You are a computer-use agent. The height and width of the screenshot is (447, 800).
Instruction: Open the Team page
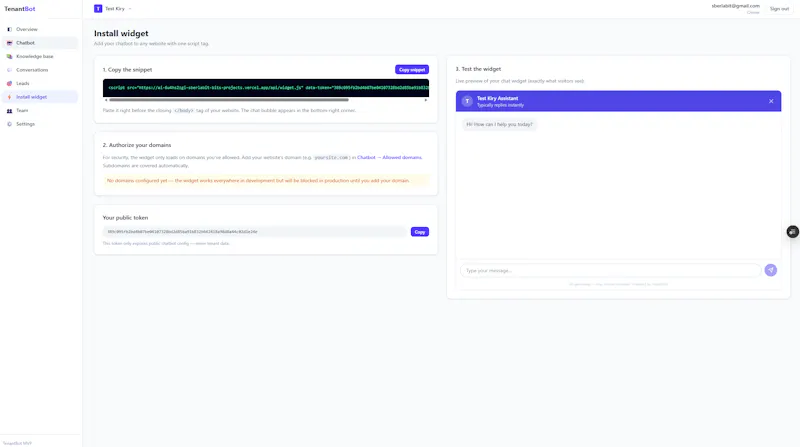[x=40, y=111]
